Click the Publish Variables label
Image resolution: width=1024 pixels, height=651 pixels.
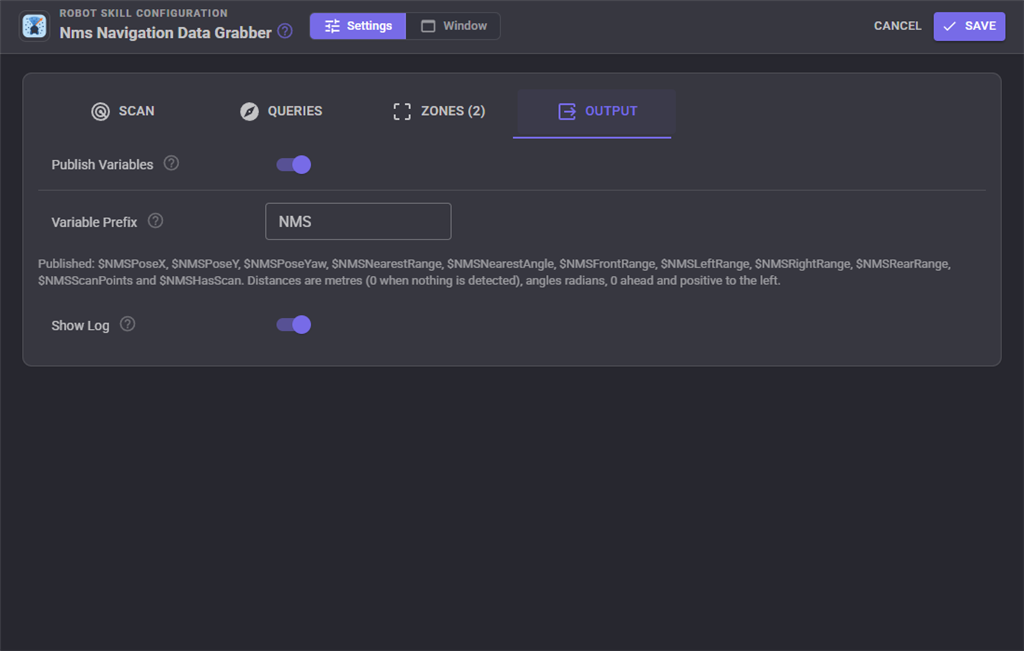pyautogui.click(x=103, y=165)
